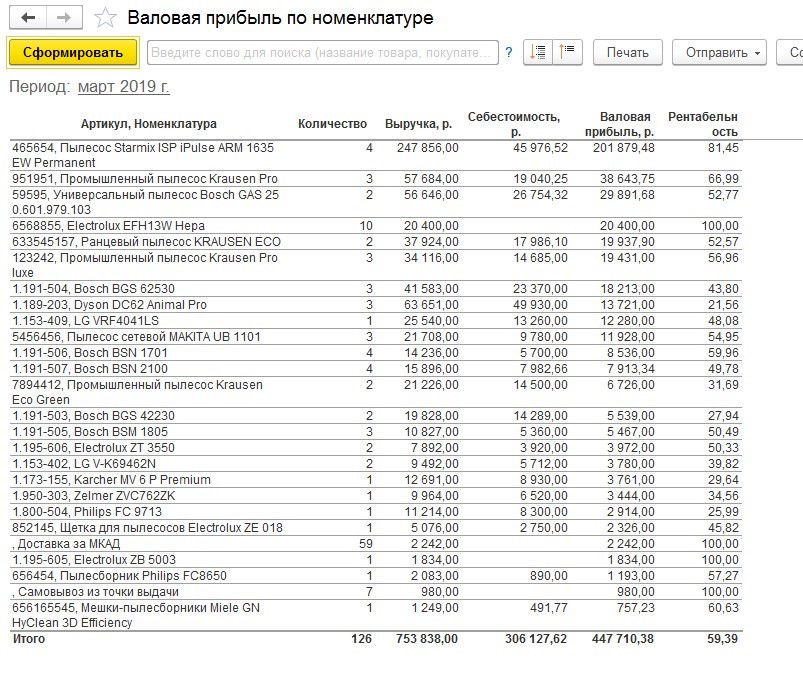Click the Выручка, р. column header
The height and width of the screenshot is (697, 803).
coord(418,124)
